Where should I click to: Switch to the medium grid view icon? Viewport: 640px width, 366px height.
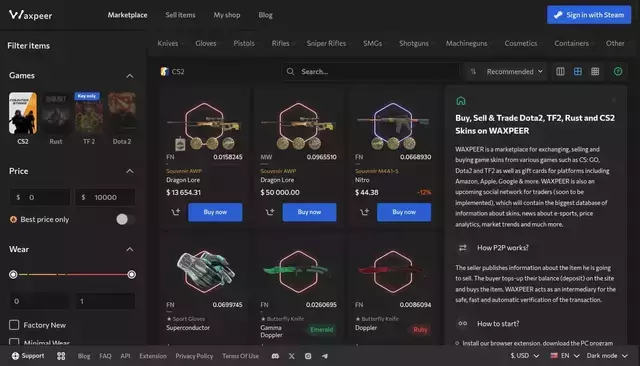coord(578,72)
